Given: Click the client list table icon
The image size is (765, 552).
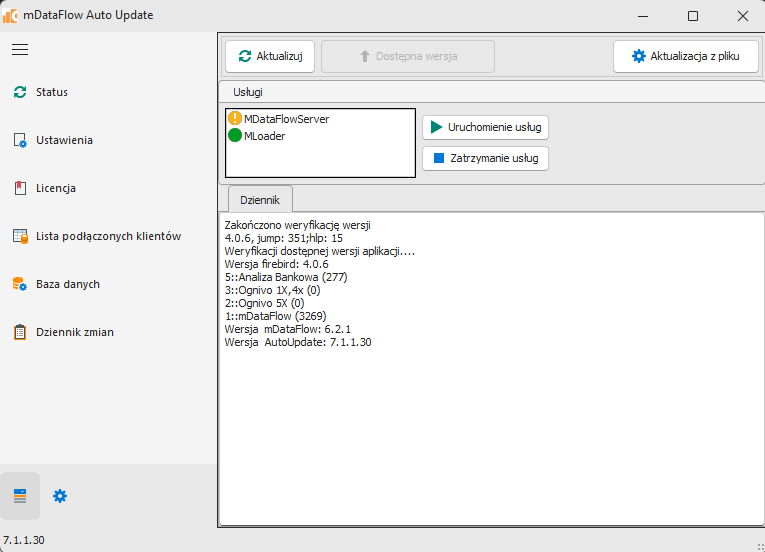Looking at the screenshot, I should (20, 236).
